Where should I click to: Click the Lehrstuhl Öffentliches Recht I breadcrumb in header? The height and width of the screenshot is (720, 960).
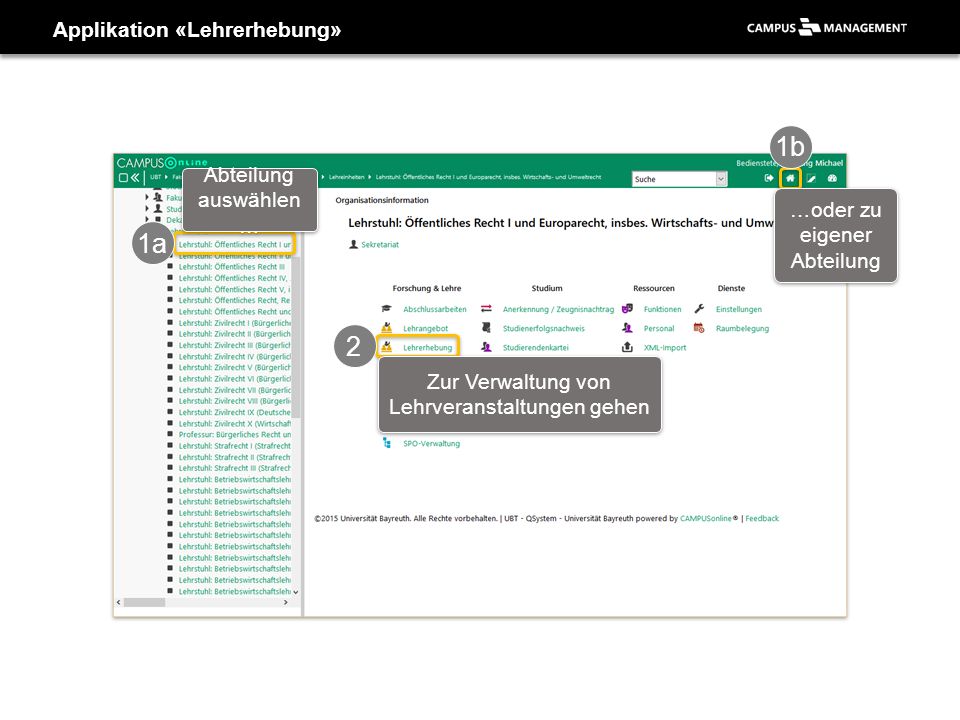tap(489, 177)
